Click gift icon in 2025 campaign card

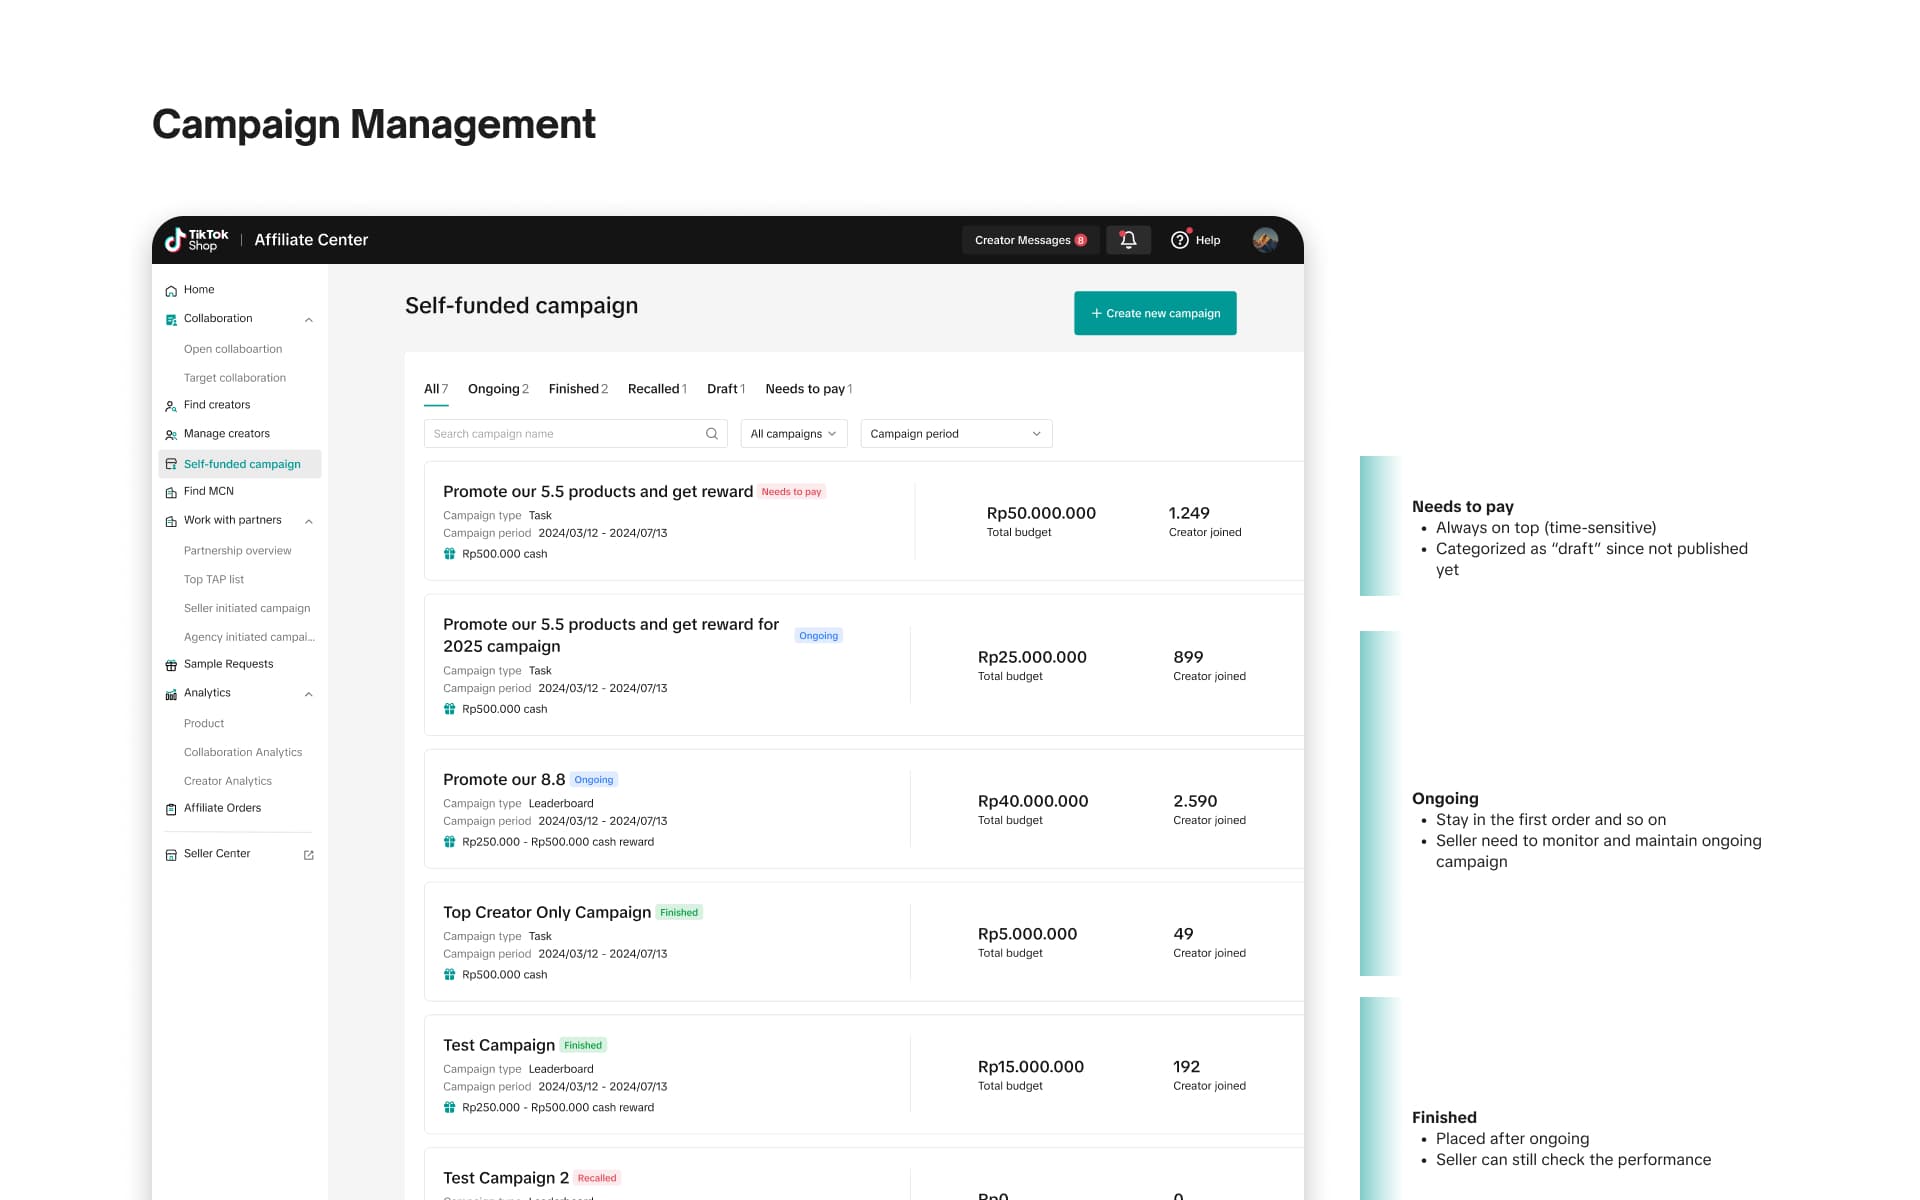[450, 709]
